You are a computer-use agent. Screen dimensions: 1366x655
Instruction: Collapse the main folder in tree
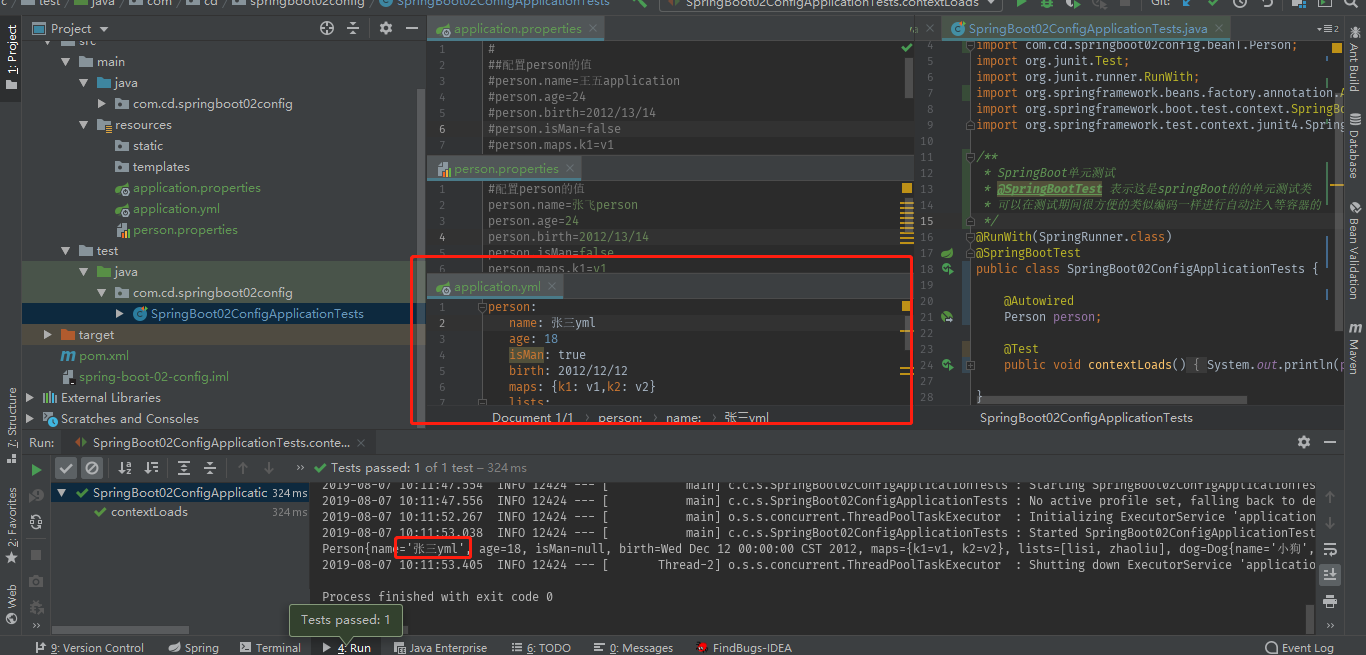coord(66,62)
